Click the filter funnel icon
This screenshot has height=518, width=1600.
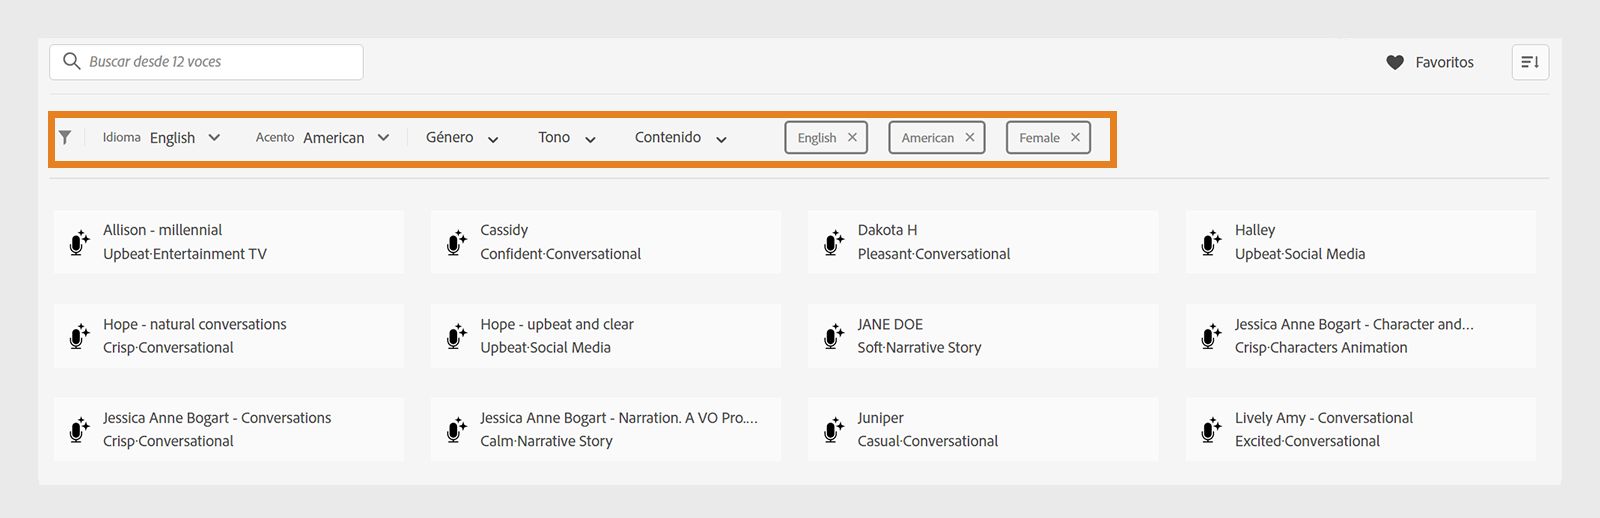tap(65, 138)
